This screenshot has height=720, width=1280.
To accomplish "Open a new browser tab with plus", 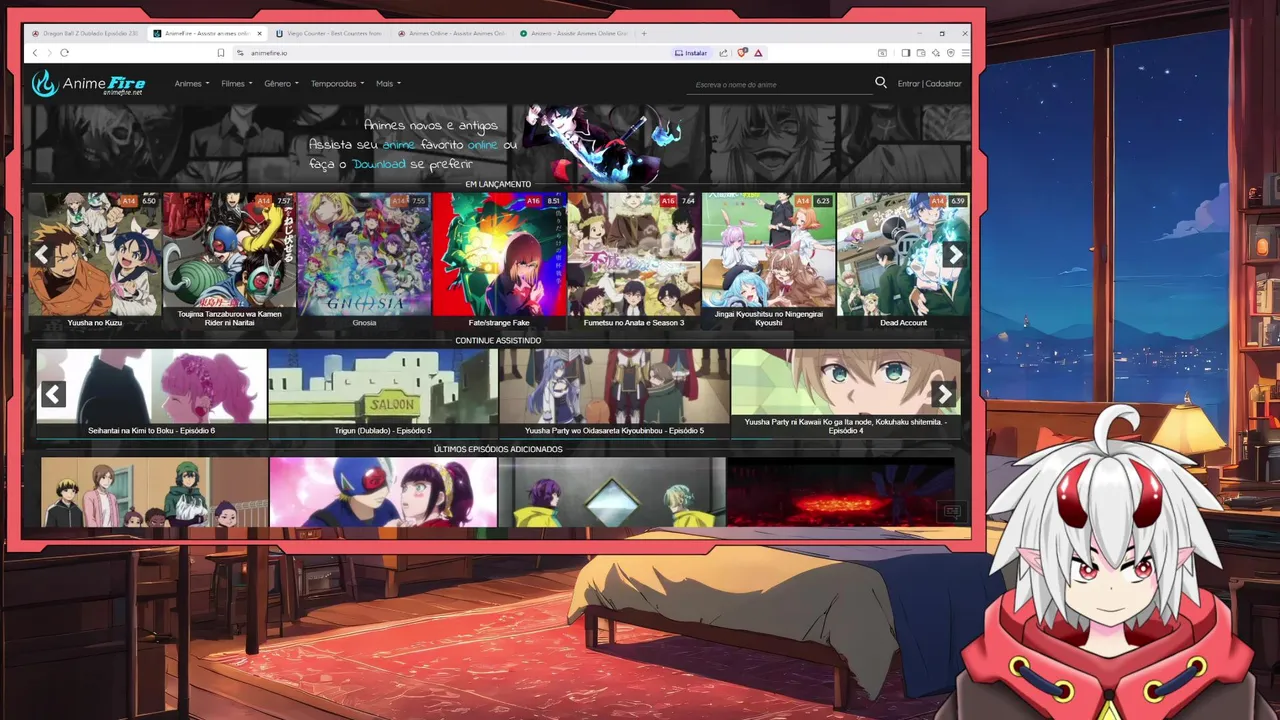I will 643,33.
